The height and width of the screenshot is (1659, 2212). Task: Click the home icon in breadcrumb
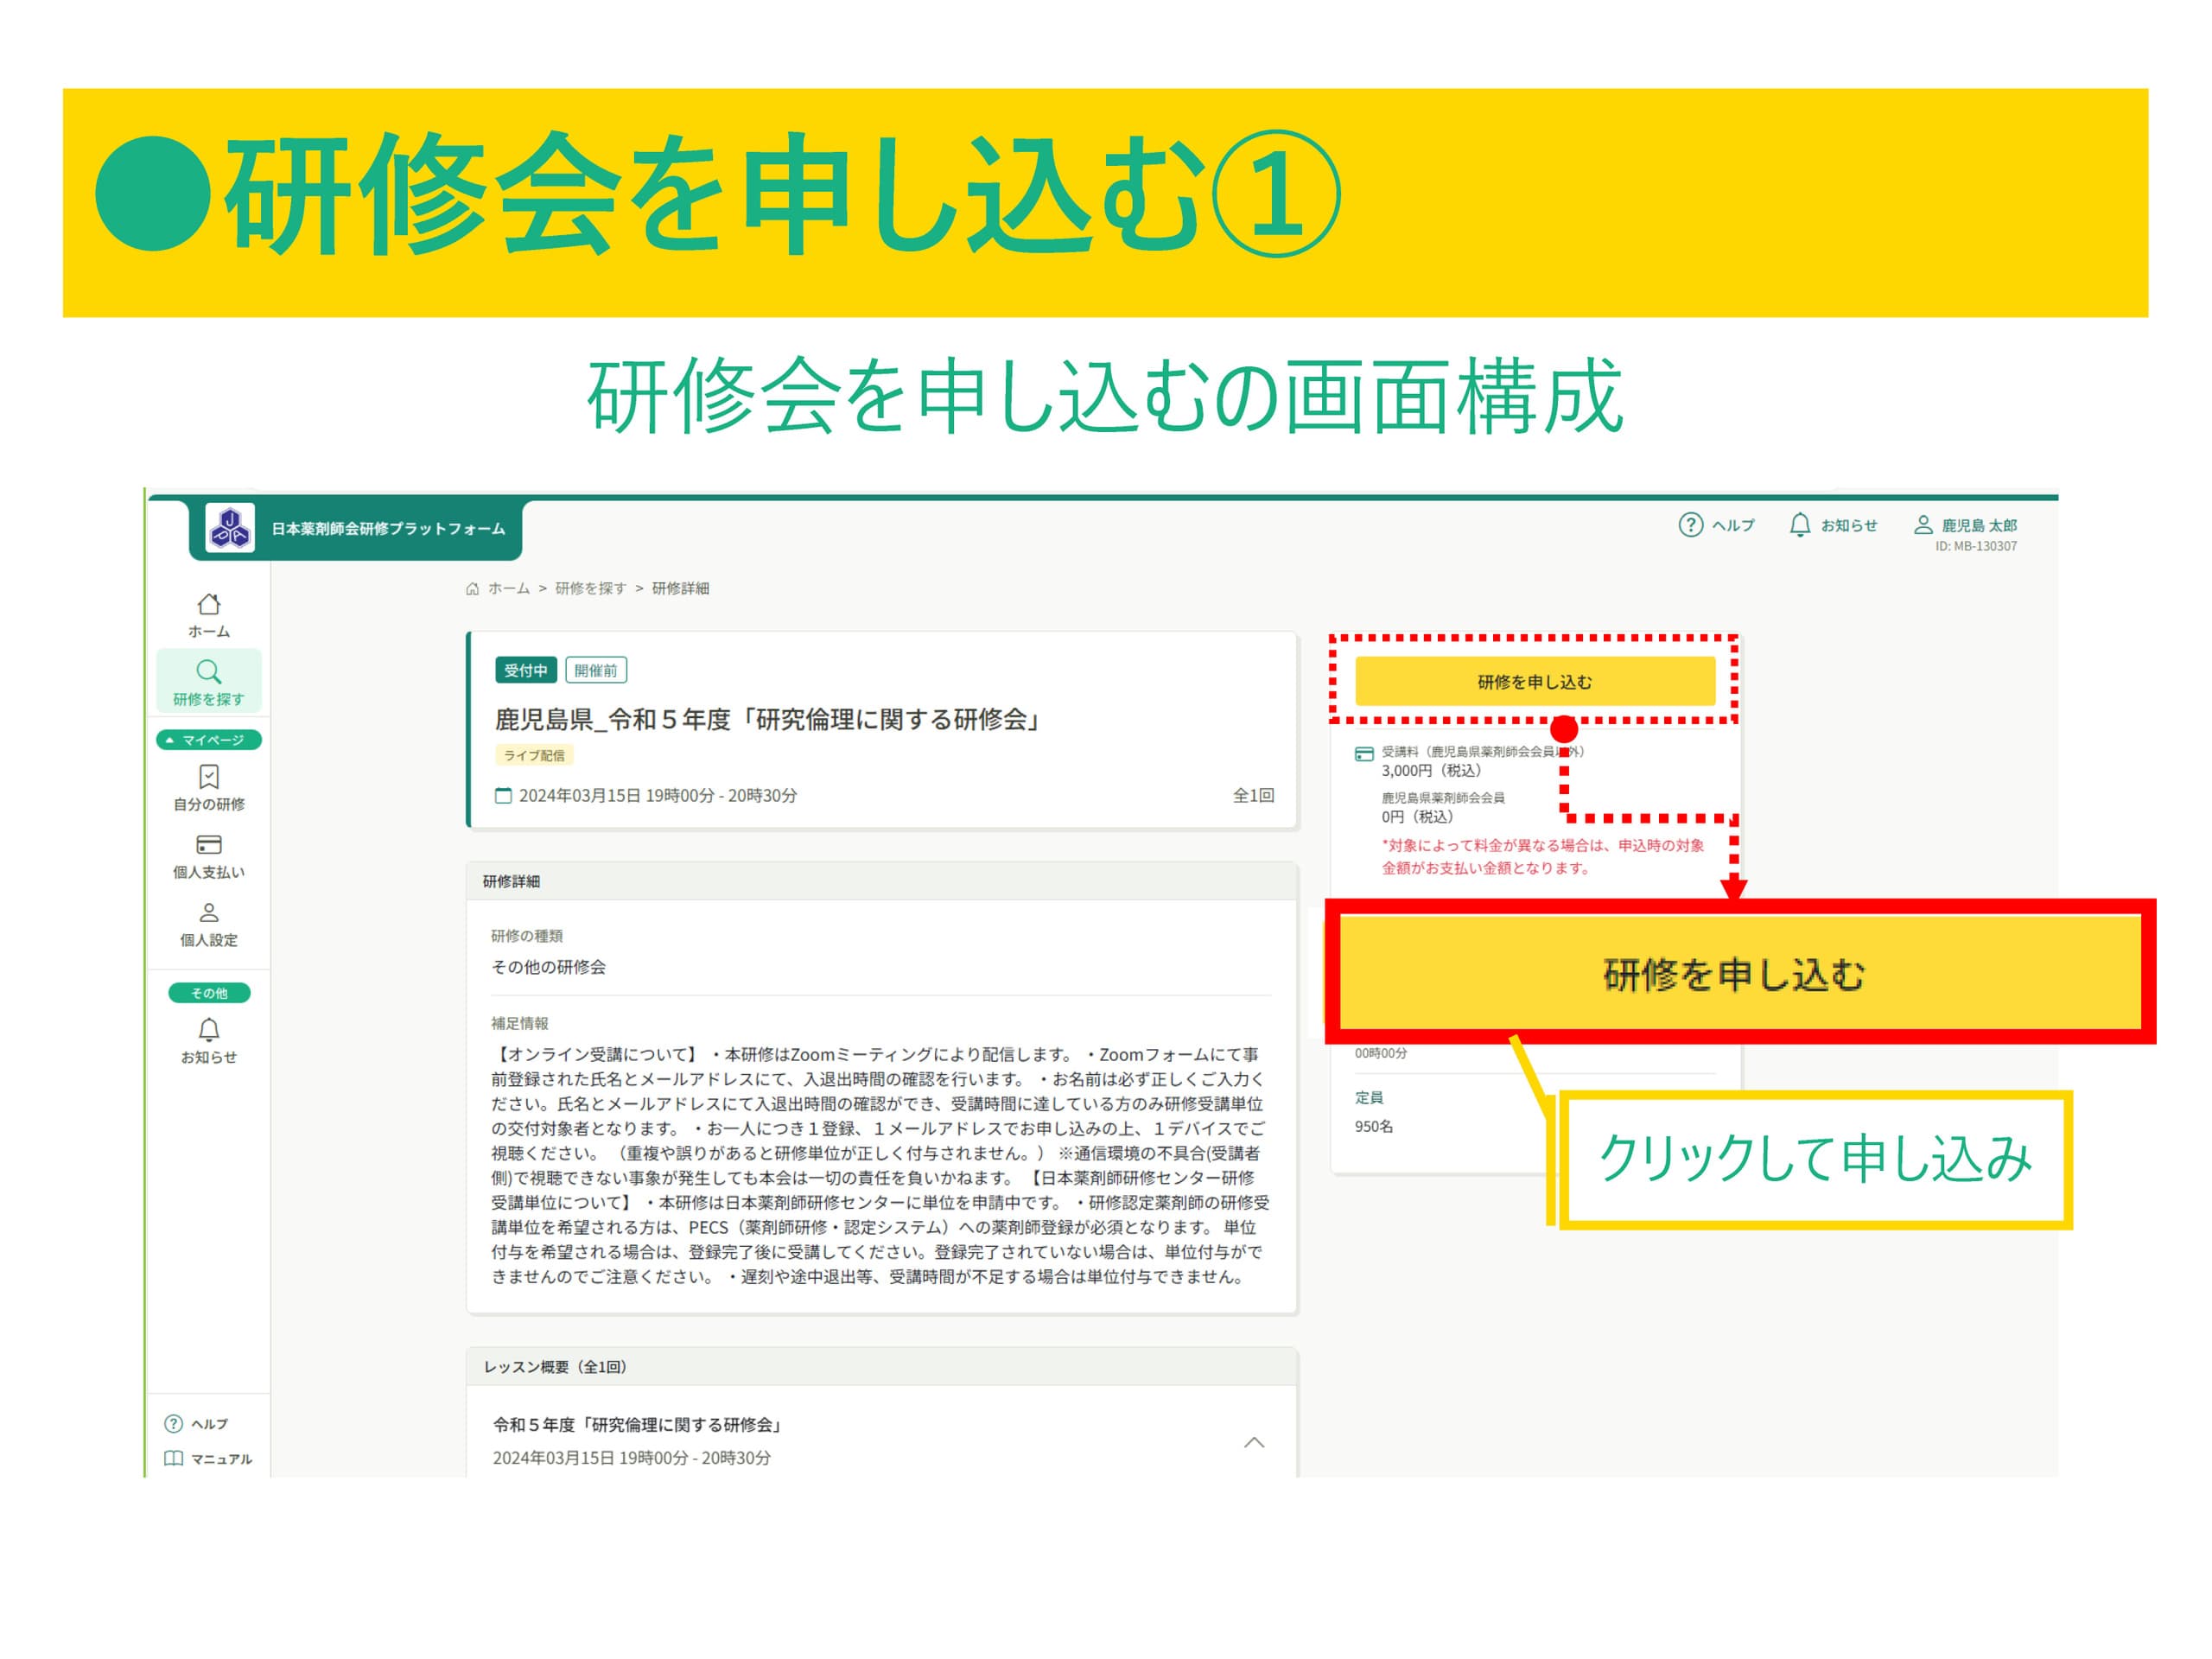[x=472, y=588]
